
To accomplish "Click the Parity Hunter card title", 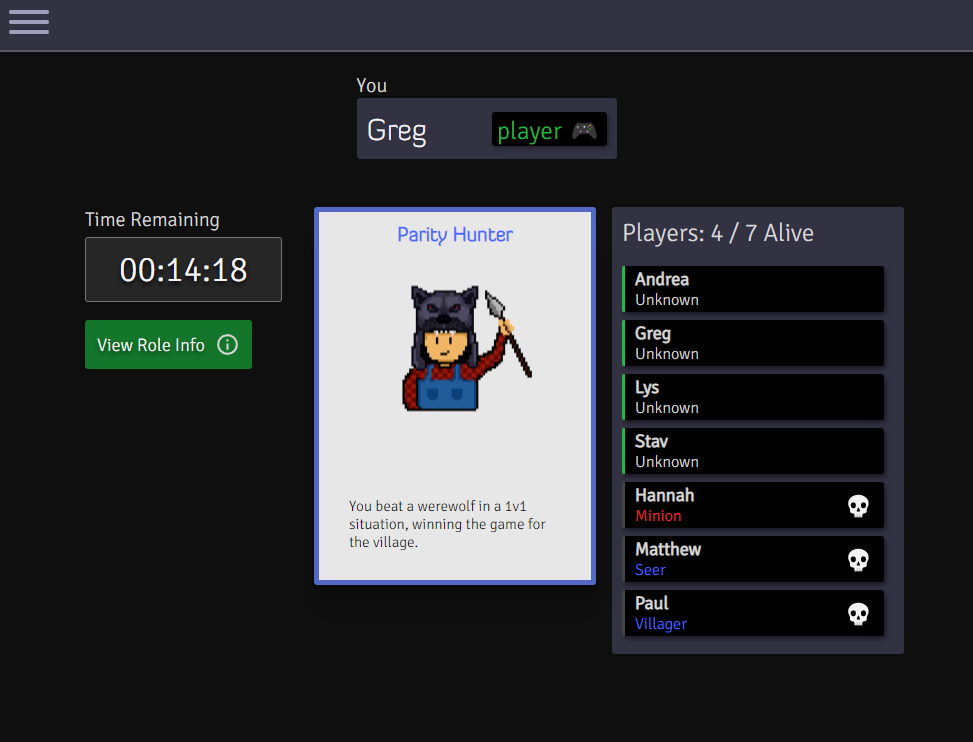I will click(455, 235).
